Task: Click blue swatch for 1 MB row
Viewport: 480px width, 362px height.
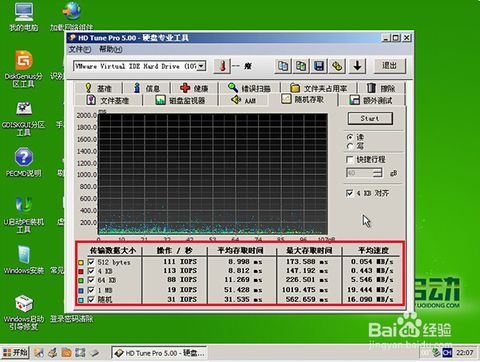Action: click(x=81, y=291)
